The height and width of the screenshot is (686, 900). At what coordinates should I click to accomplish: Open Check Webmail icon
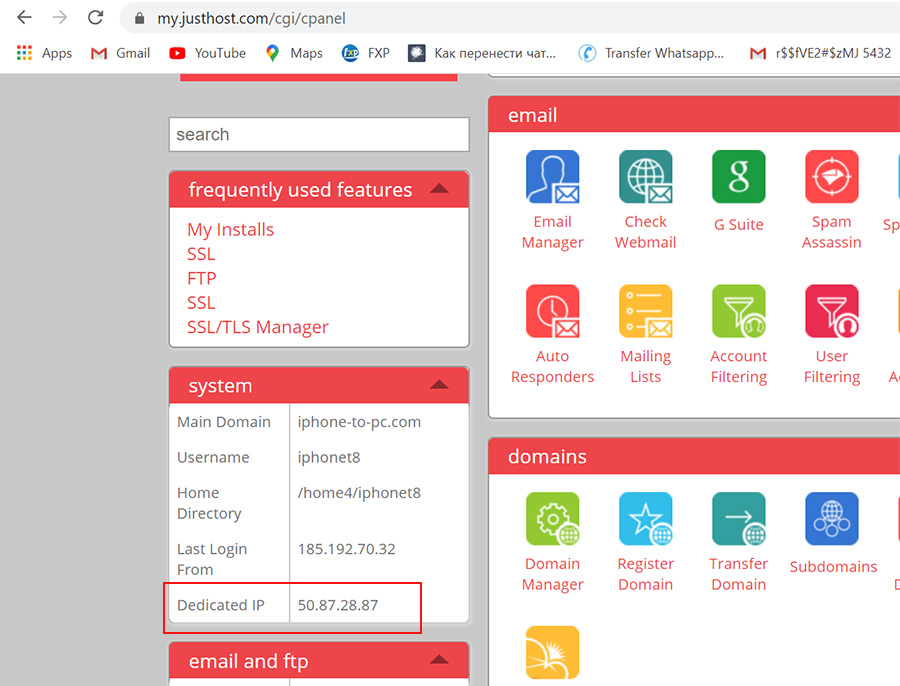click(645, 177)
